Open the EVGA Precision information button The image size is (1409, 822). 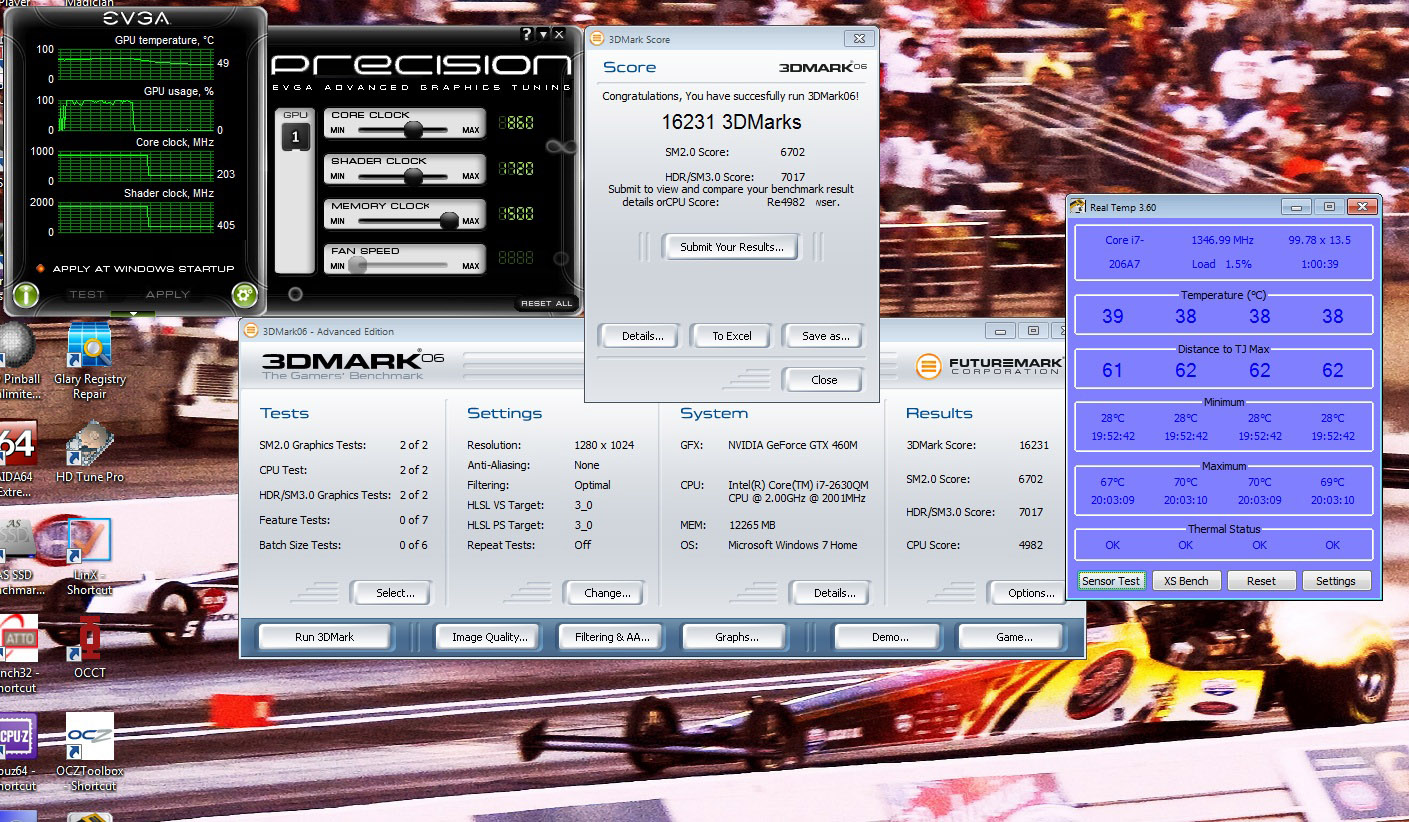(x=25, y=294)
